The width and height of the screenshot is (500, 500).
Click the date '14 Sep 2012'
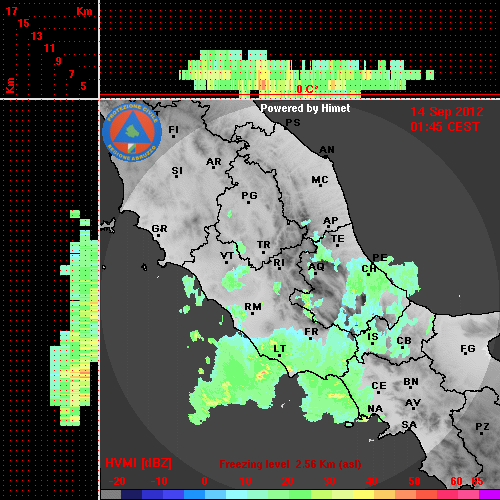click(447, 112)
